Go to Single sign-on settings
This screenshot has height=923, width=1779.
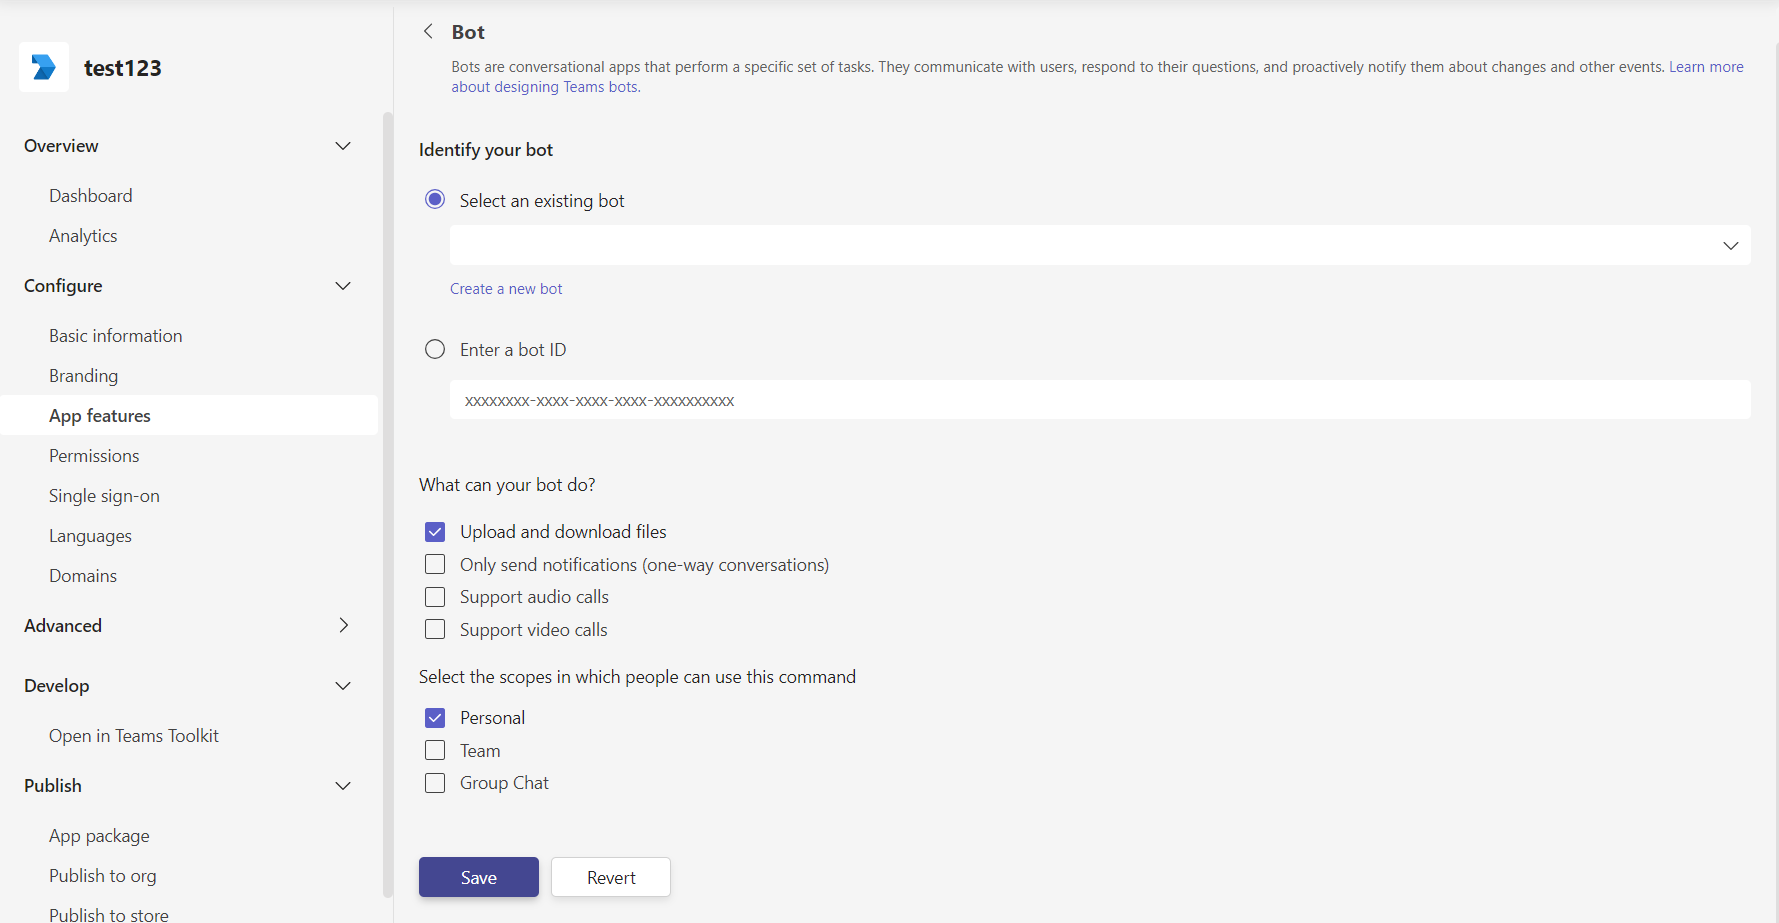click(x=104, y=495)
